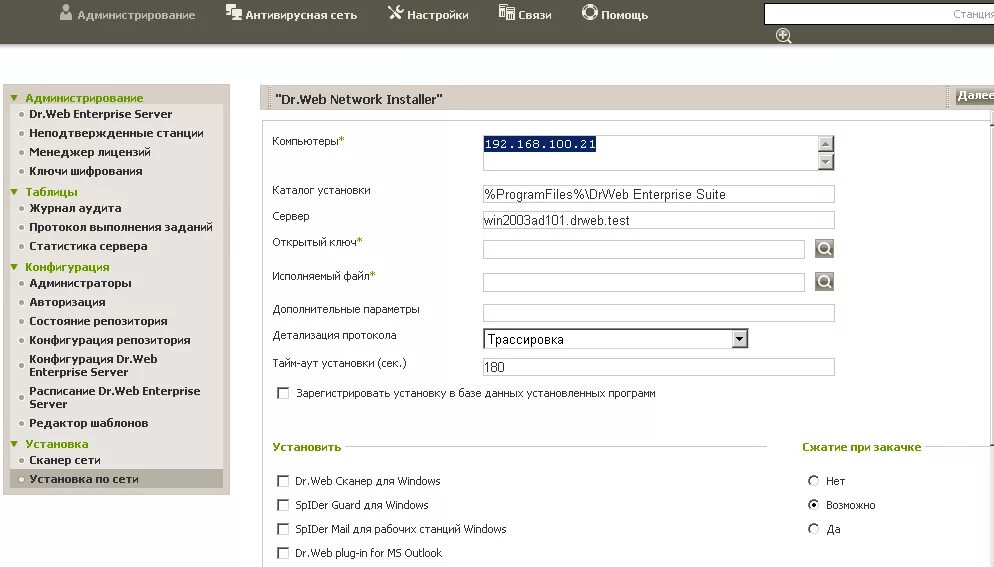
Task: Click the Тайм-аут установки field
Action: tap(659, 367)
